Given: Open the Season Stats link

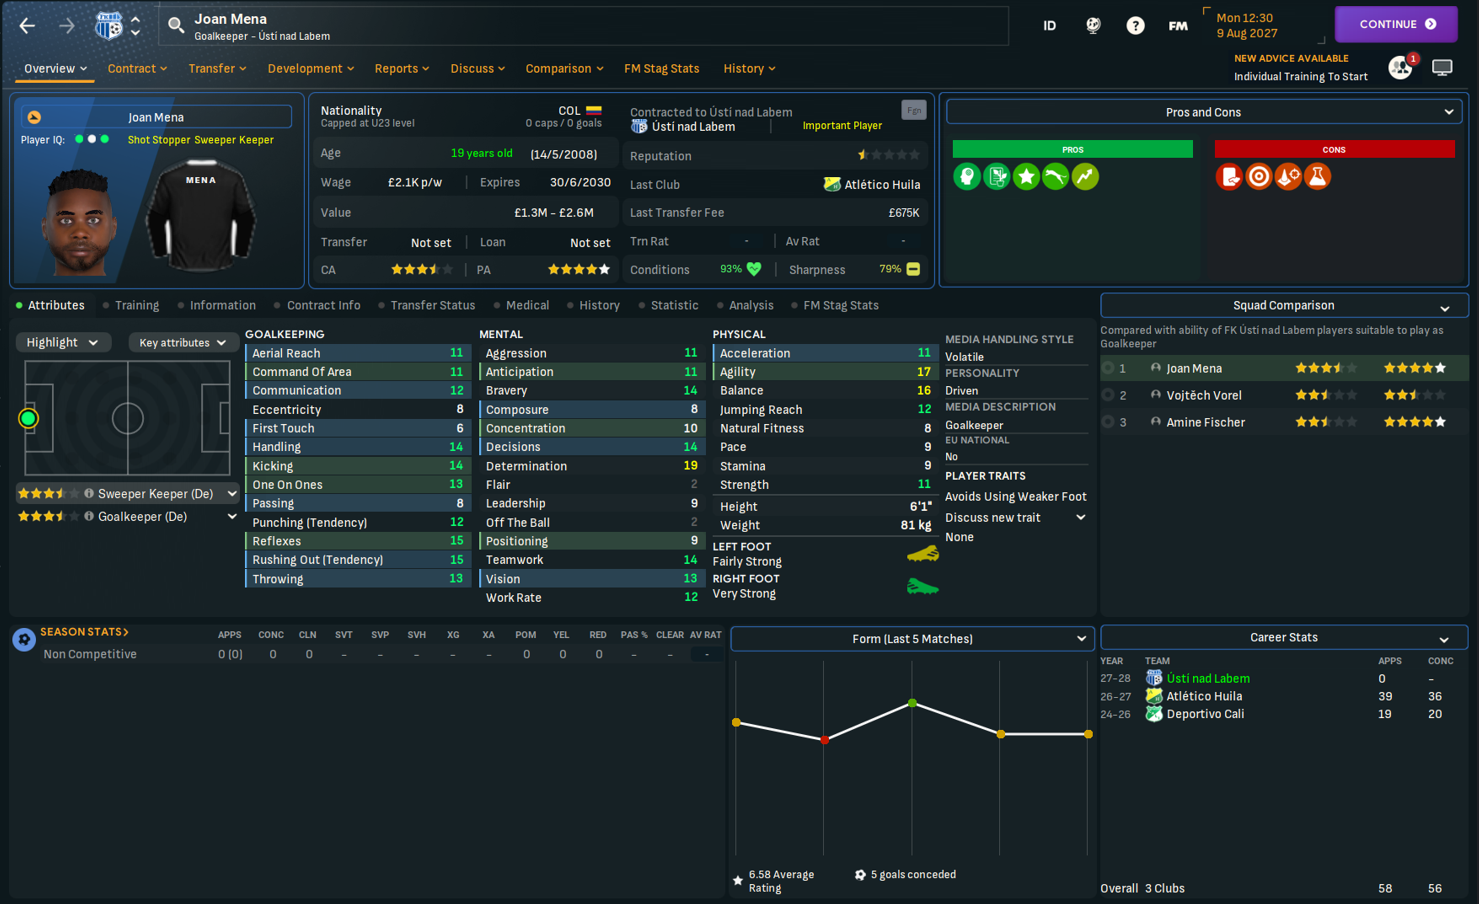Looking at the screenshot, I should [x=84, y=632].
